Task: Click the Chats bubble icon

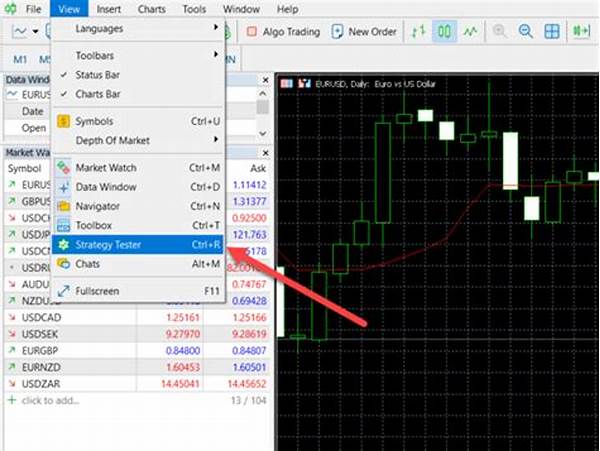Action: tap(64, 264)
